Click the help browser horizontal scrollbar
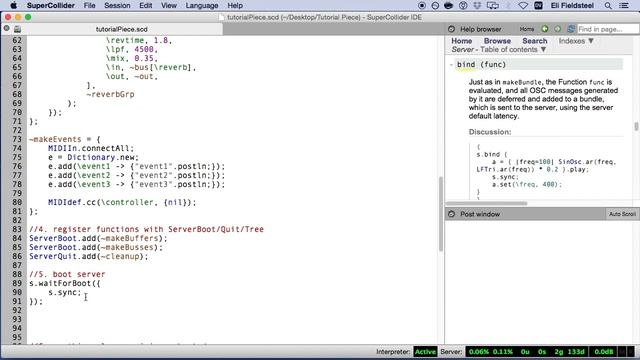640x360 pixels. tap(487, 203)
